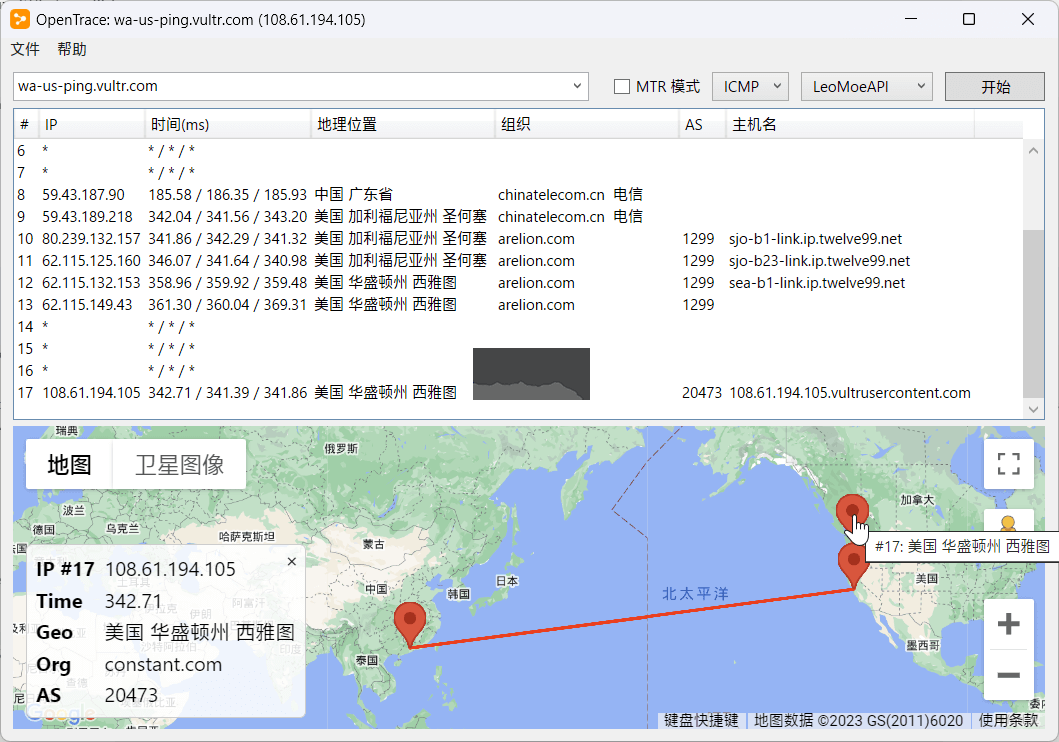Image resolution: width=1059 pixels, height=742 pixels.
Task: Click the map fullscreen toggle icon
Action: (x=1008, y=464)
